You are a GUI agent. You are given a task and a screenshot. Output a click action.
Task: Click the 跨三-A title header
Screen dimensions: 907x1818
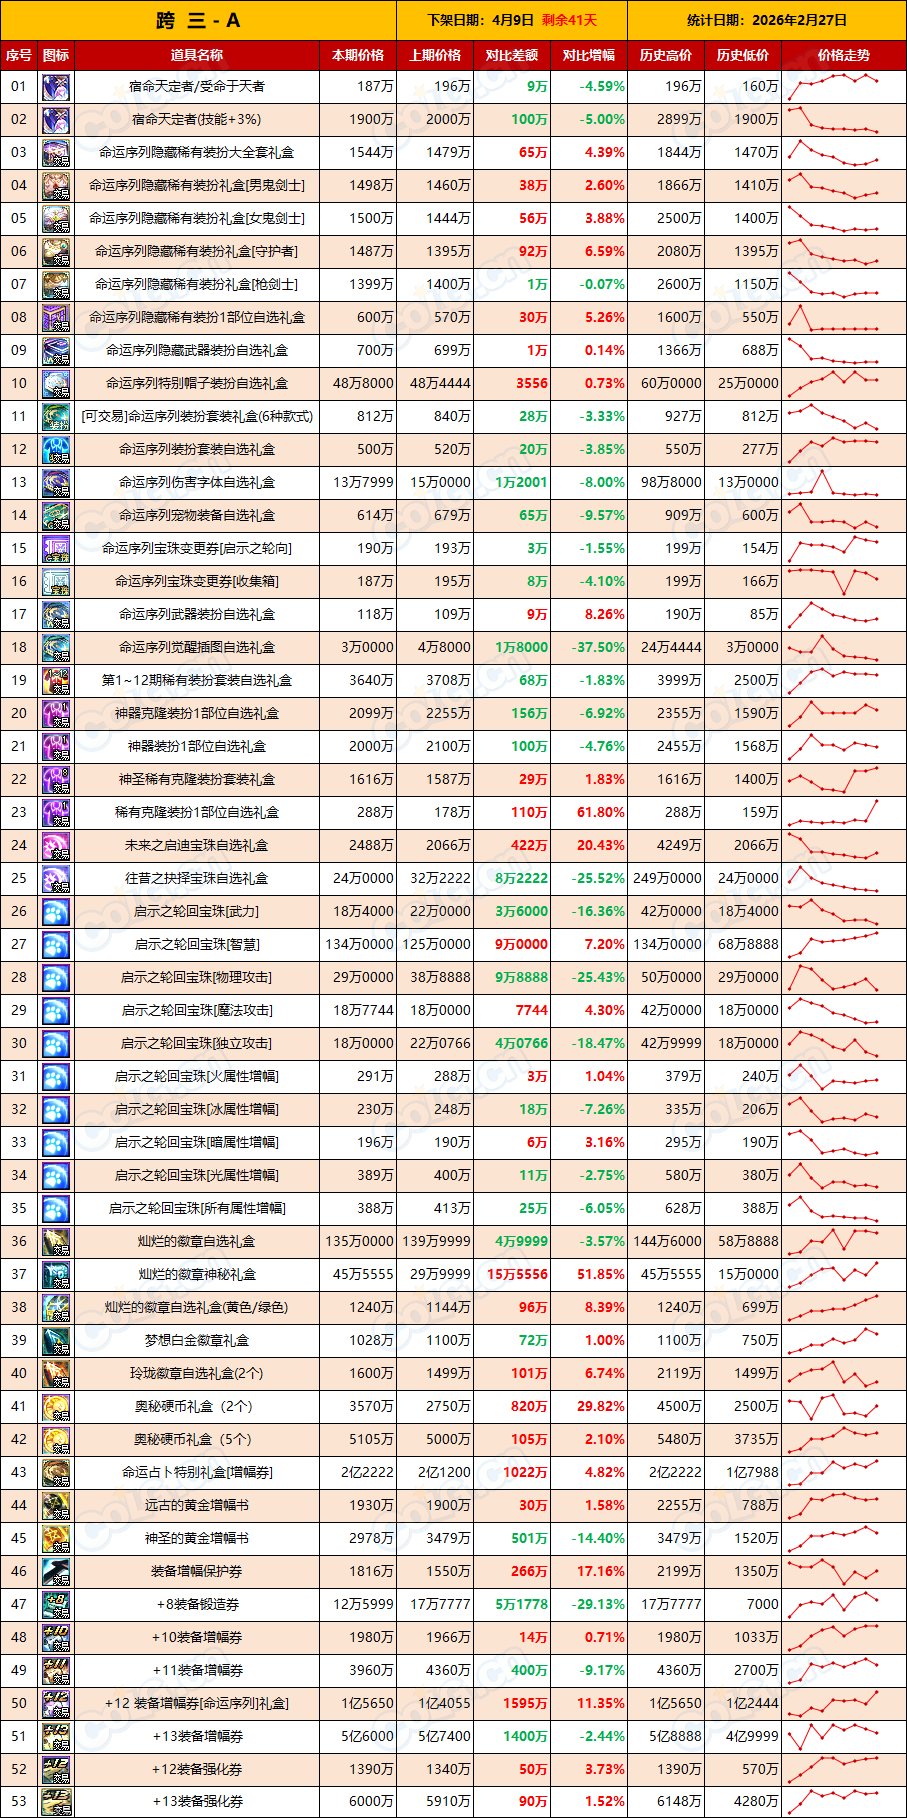tap(198, 20)
